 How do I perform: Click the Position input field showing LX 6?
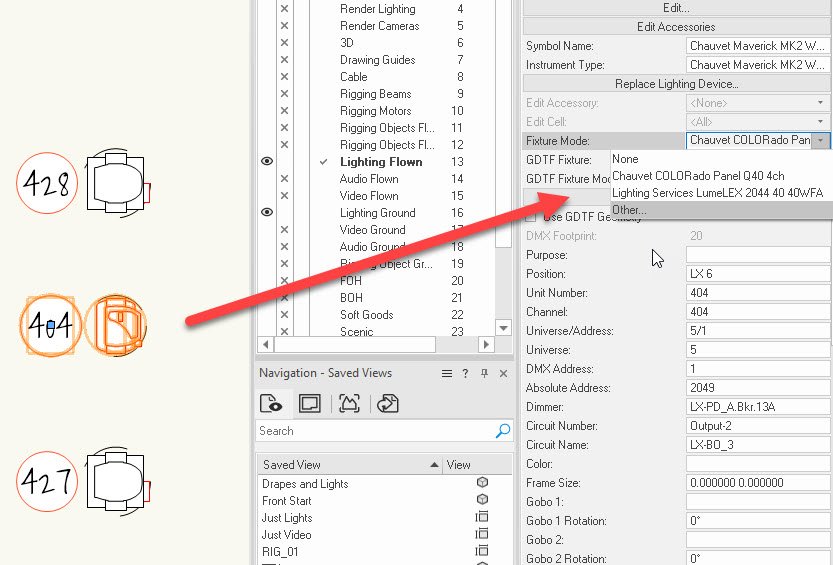(x=757, y=274)
